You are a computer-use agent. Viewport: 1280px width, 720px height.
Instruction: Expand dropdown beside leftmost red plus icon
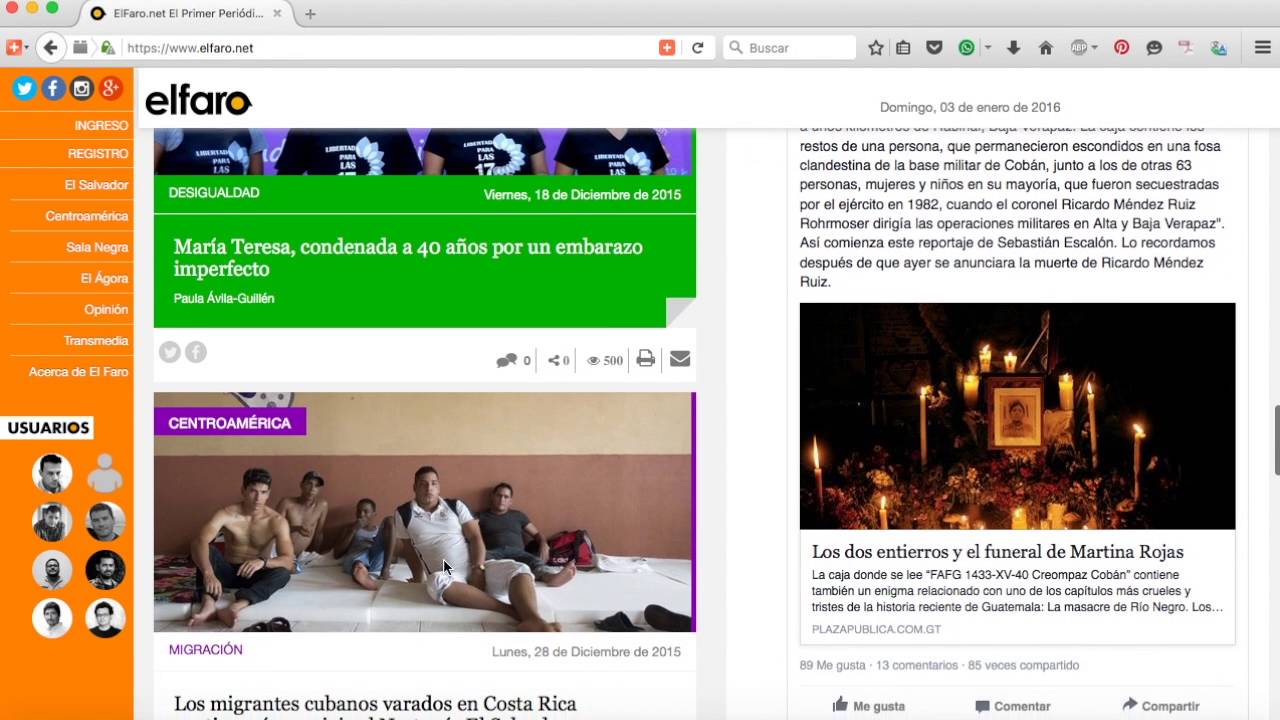coord(27,47)
